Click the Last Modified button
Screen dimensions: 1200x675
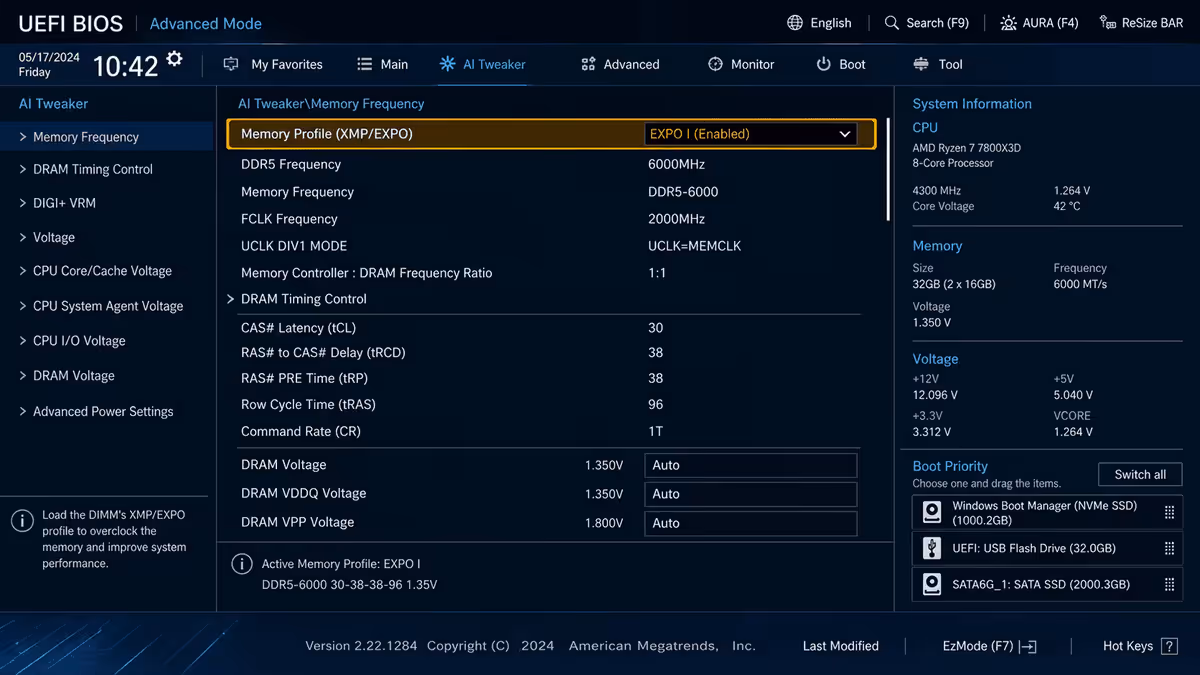click(840, 646)
